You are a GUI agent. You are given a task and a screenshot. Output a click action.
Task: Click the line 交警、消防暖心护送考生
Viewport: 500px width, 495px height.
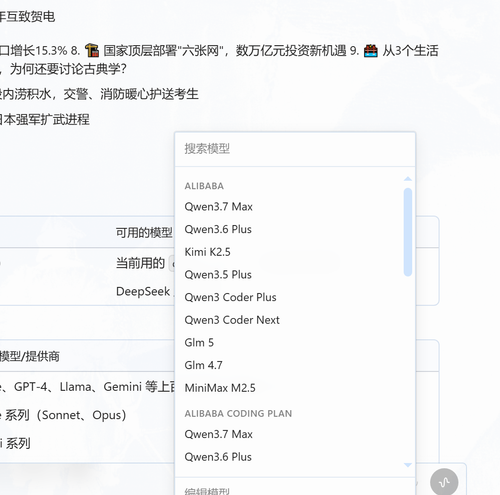[x=131, y=94]
